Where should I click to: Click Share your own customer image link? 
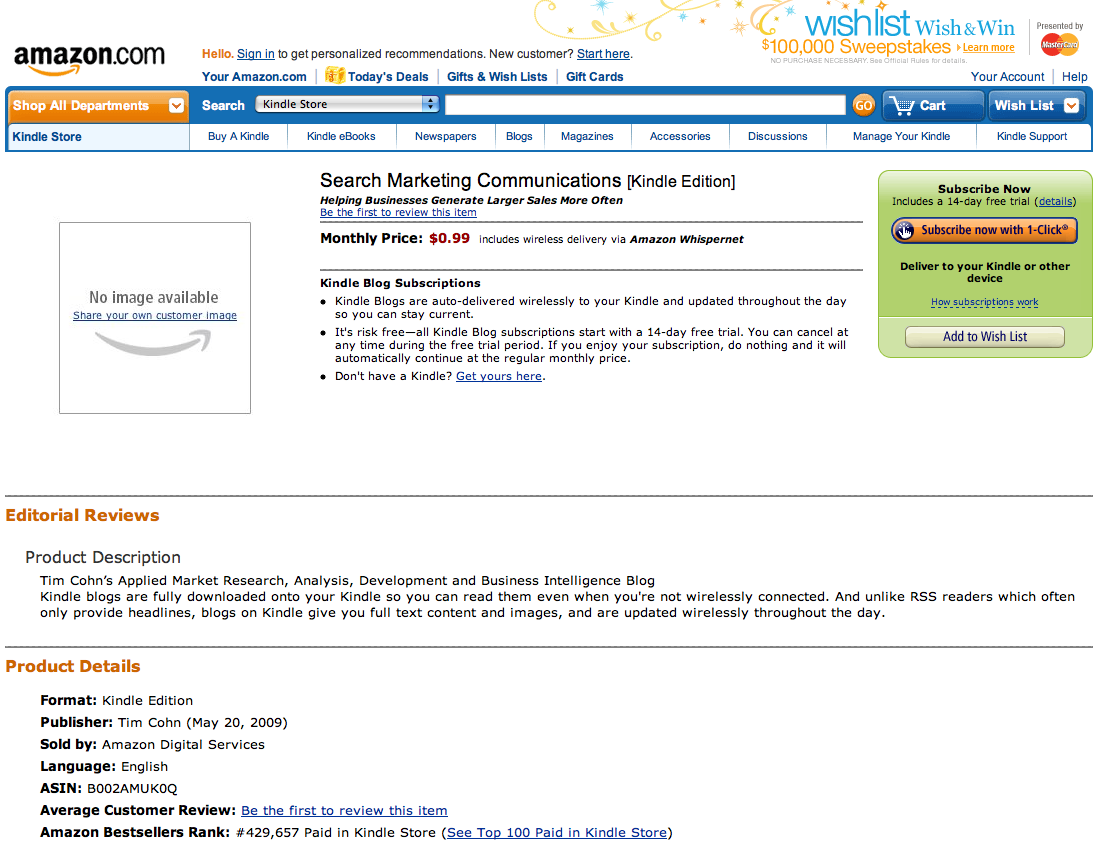[155, 316]
